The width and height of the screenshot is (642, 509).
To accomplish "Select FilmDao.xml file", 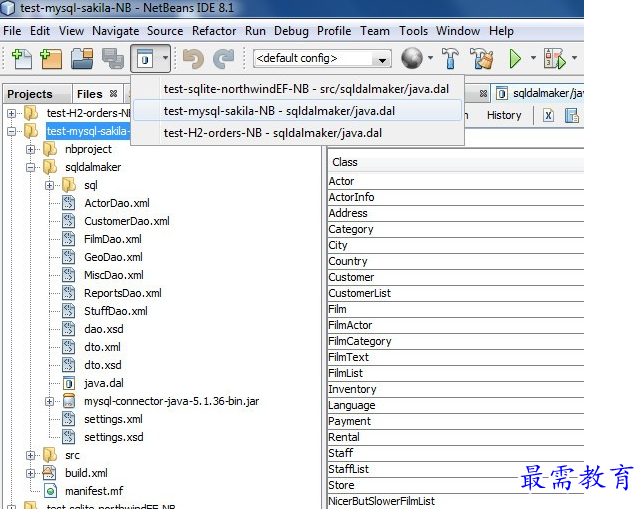I will [x=113, y=239].
